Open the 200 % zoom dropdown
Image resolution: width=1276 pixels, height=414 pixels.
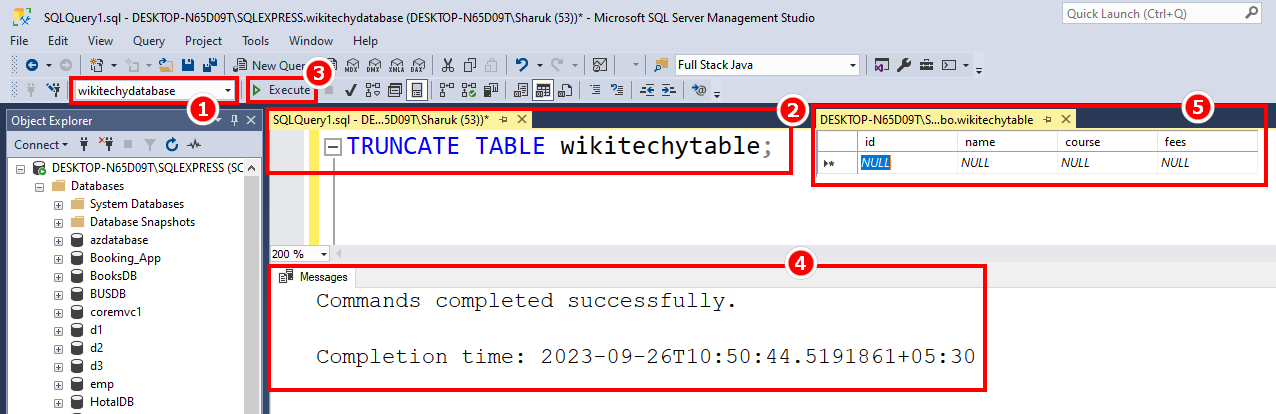(323, 254)
